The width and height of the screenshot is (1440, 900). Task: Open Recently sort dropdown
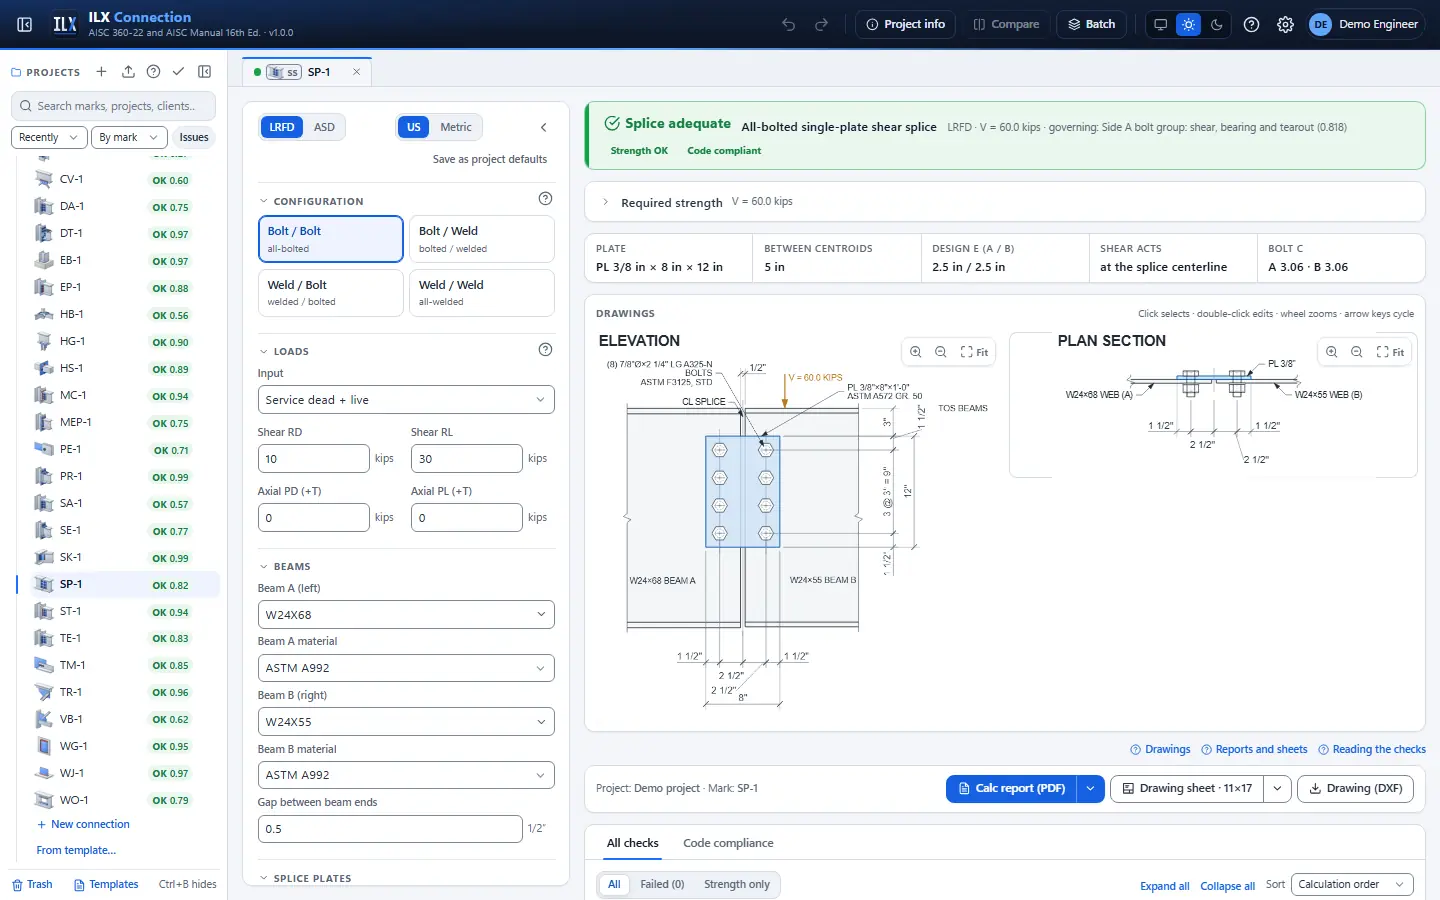pyautogui.click(x=49, y=137)
